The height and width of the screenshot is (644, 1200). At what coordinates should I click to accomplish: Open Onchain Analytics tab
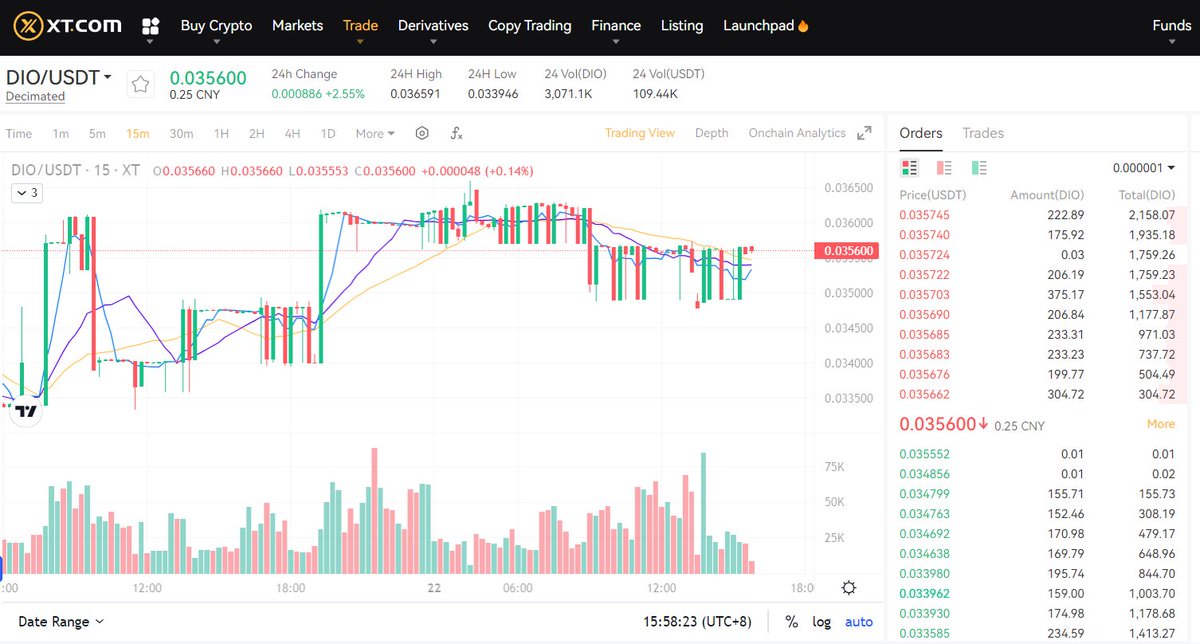pyautogui.click(x=797, y=133)
